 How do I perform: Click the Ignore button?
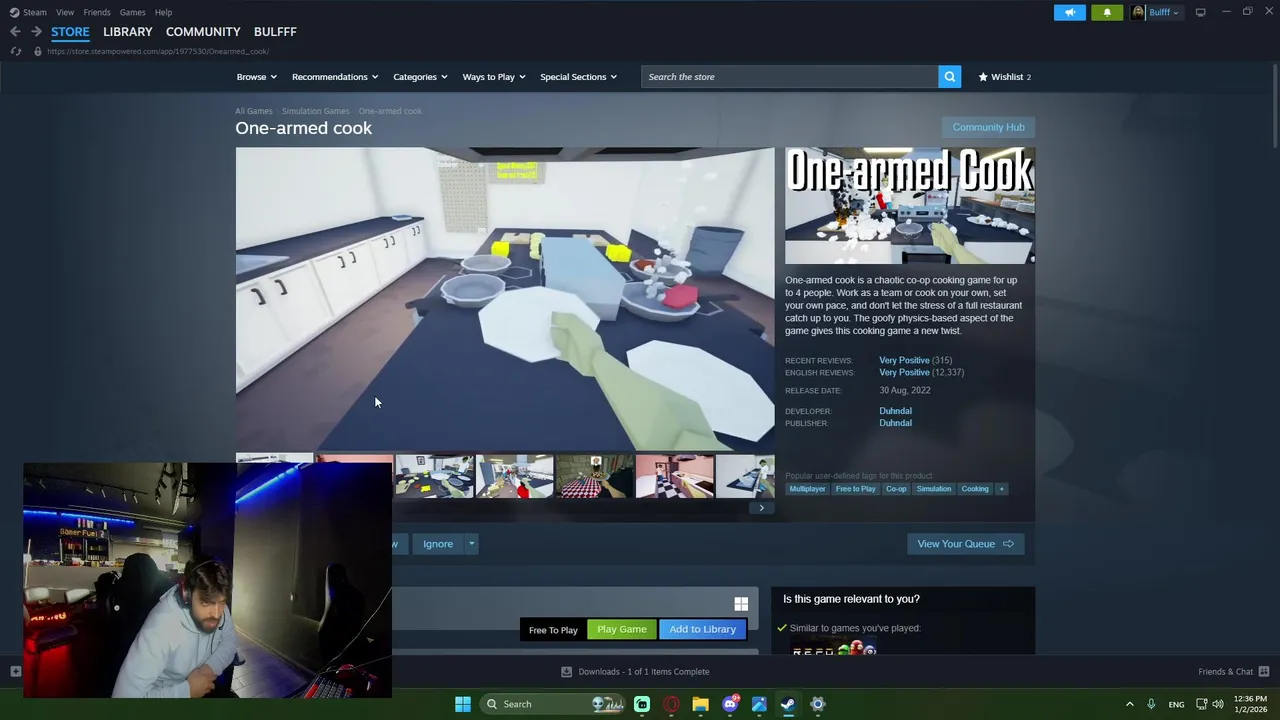pyautogui.click(x=438, y=544)
